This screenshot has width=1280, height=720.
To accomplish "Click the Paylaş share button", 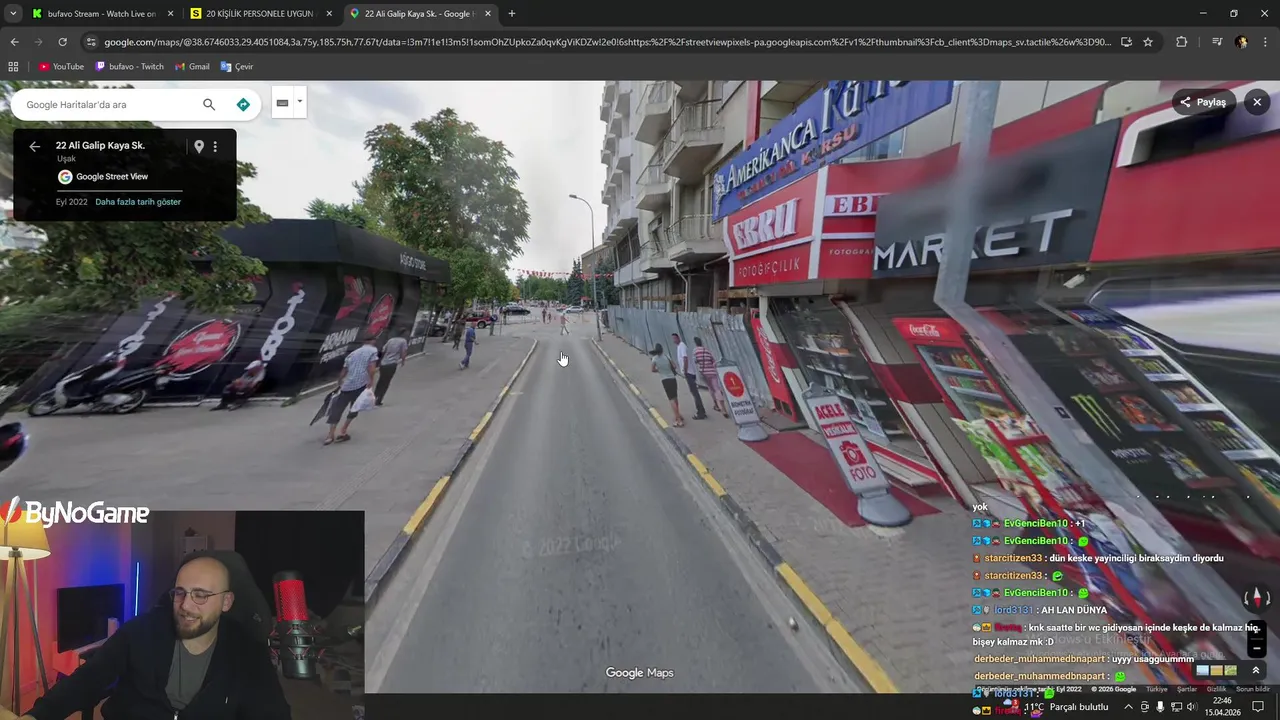I will [1203, 102].
